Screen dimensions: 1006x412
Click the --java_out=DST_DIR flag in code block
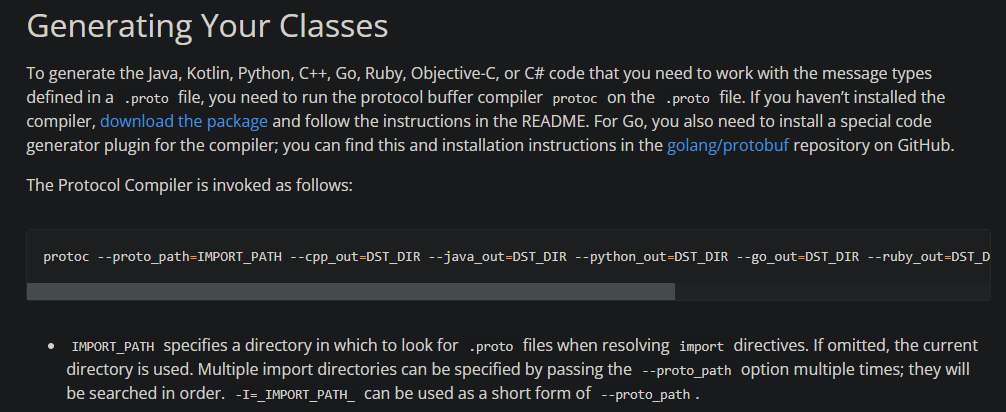[x=497, y=257]
